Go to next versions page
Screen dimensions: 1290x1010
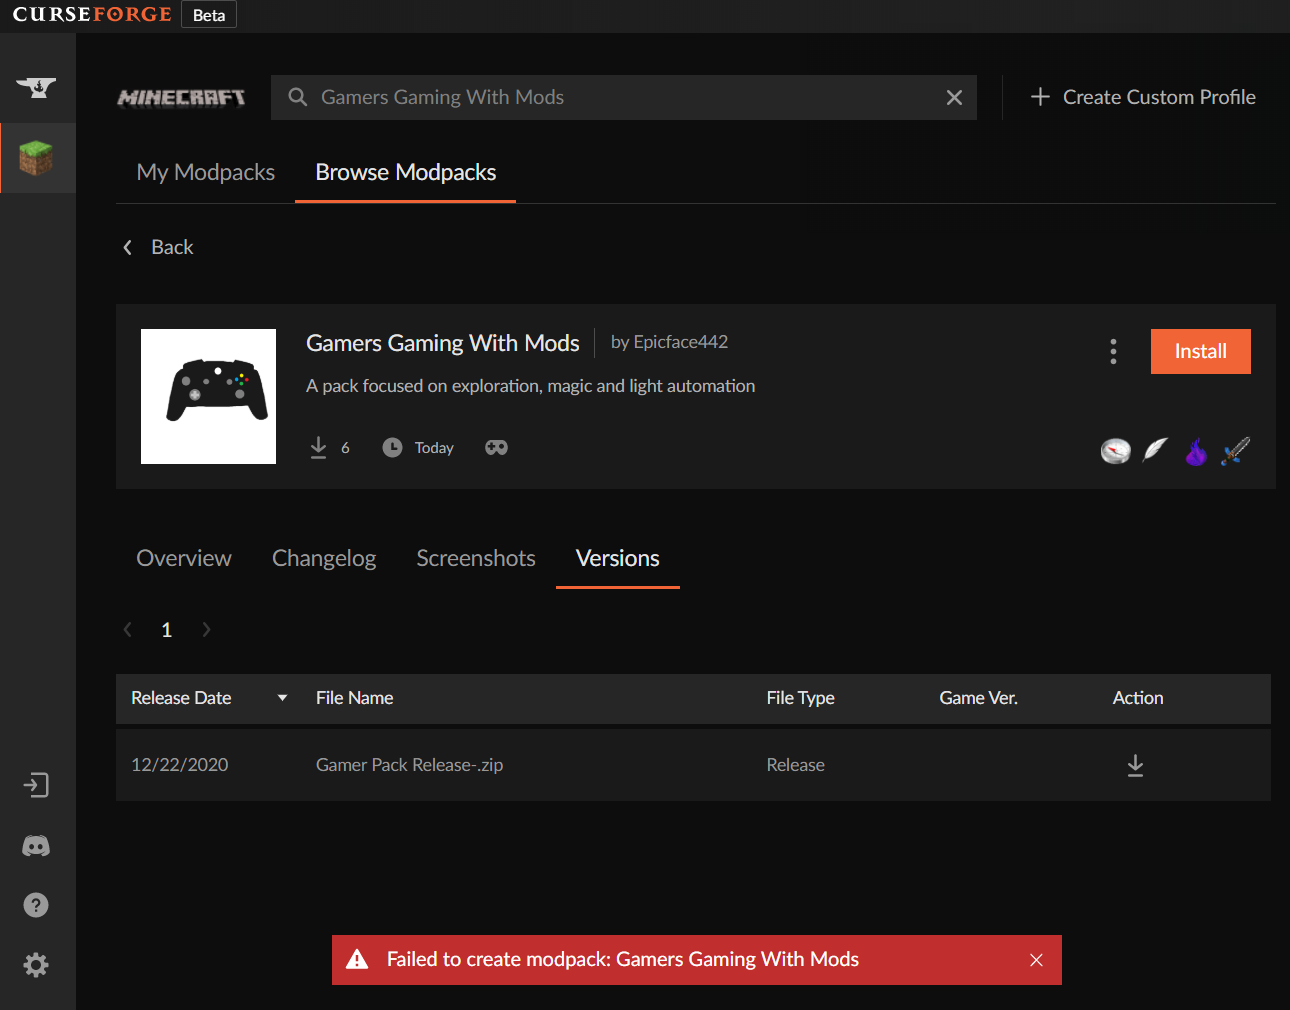click(206, 629)
